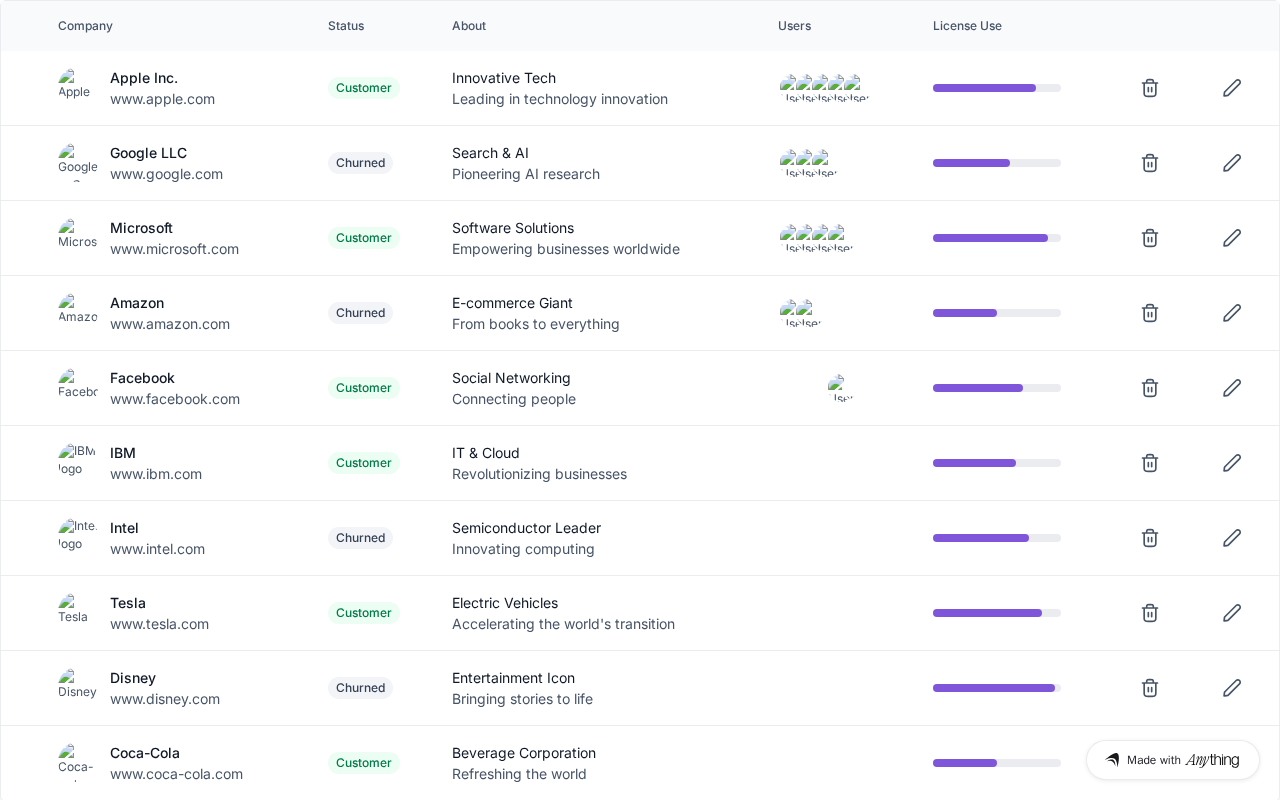Image resolution: width=1280 pixels, height=800 pixels.
Task: Edit the Google LLC entry
Action: click(1232, 163)
